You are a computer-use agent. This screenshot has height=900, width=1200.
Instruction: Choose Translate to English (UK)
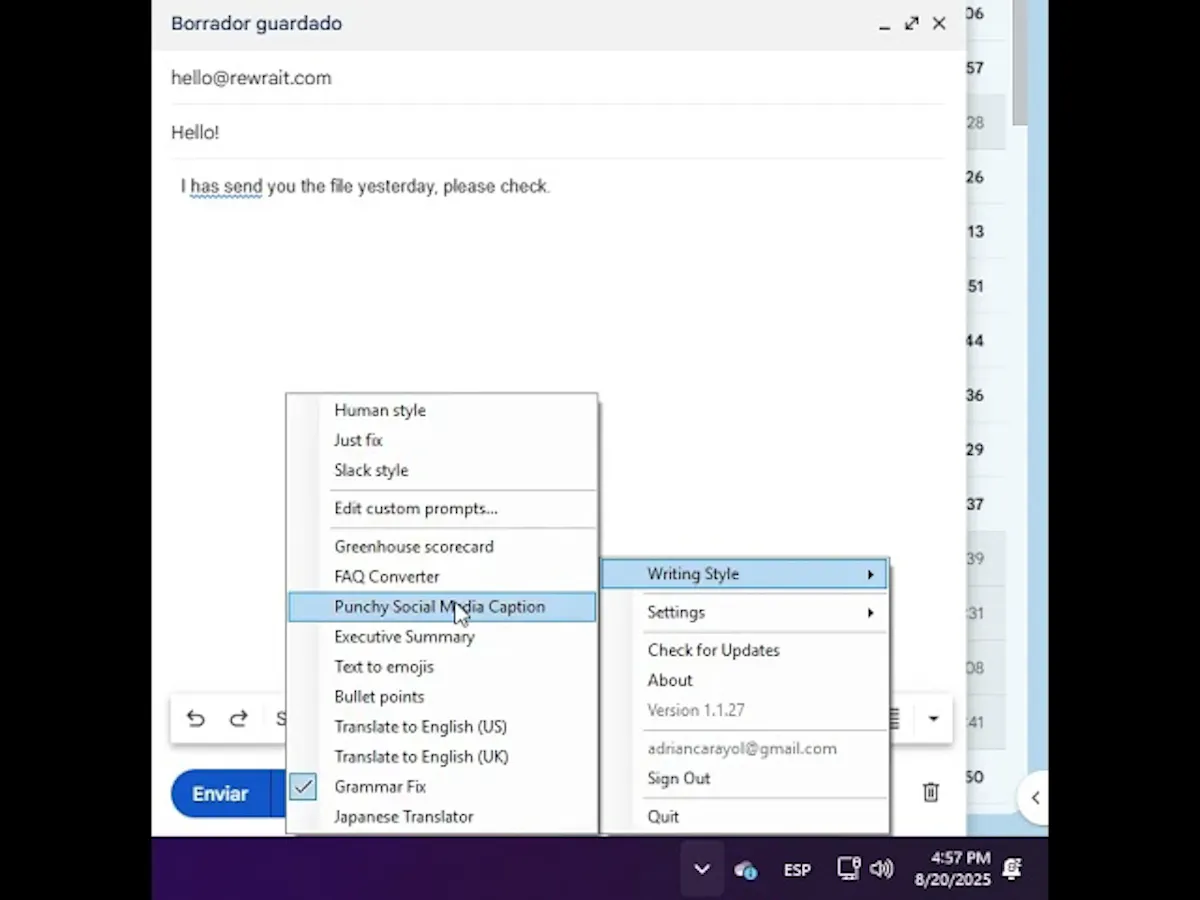point(441,756)
